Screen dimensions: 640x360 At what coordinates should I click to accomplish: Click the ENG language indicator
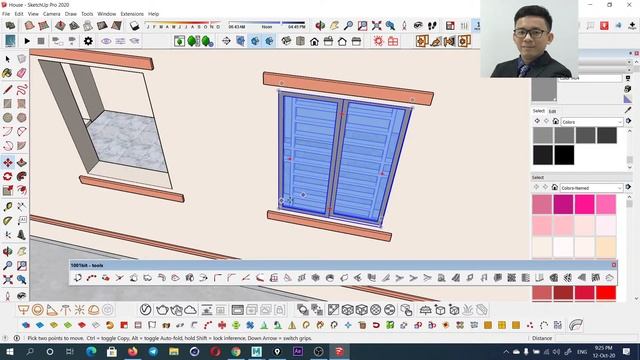click(582, 351)
